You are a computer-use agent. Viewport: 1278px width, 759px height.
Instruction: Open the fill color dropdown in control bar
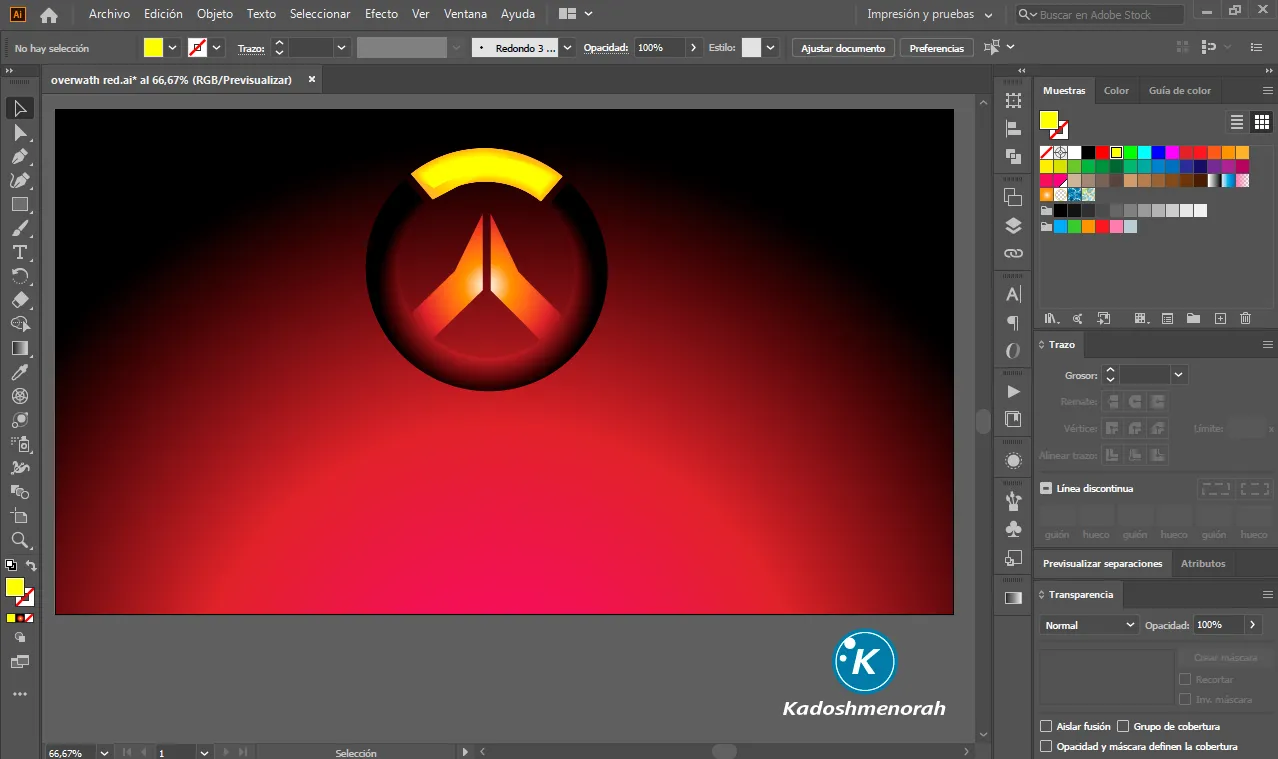[x=173, y=47]
